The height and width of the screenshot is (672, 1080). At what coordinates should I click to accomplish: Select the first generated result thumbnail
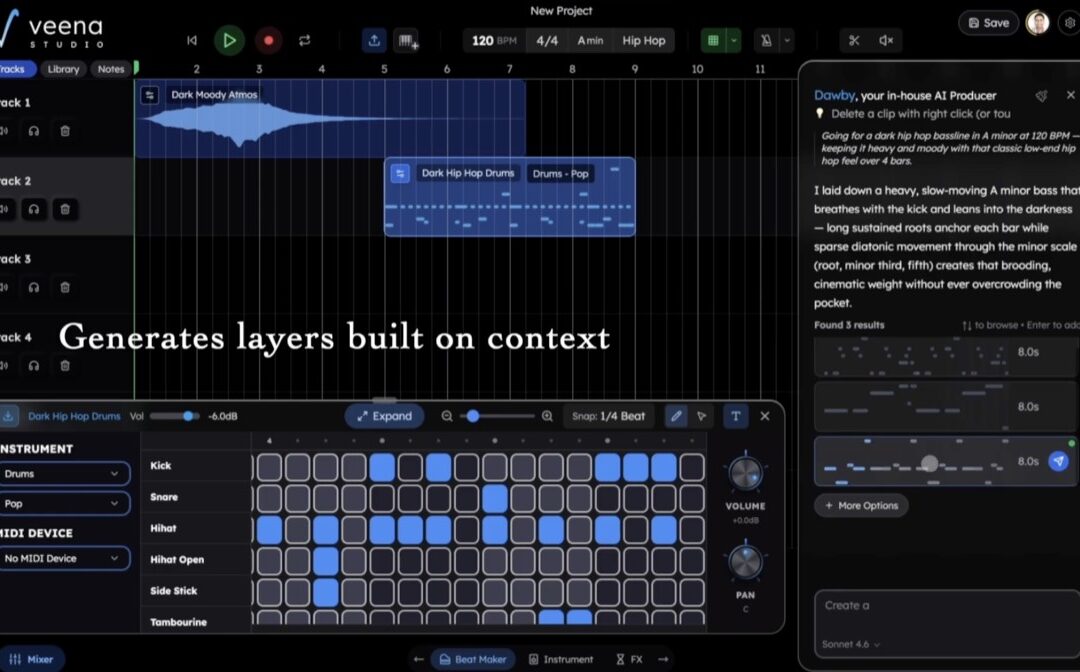click(x=945, y=358)
